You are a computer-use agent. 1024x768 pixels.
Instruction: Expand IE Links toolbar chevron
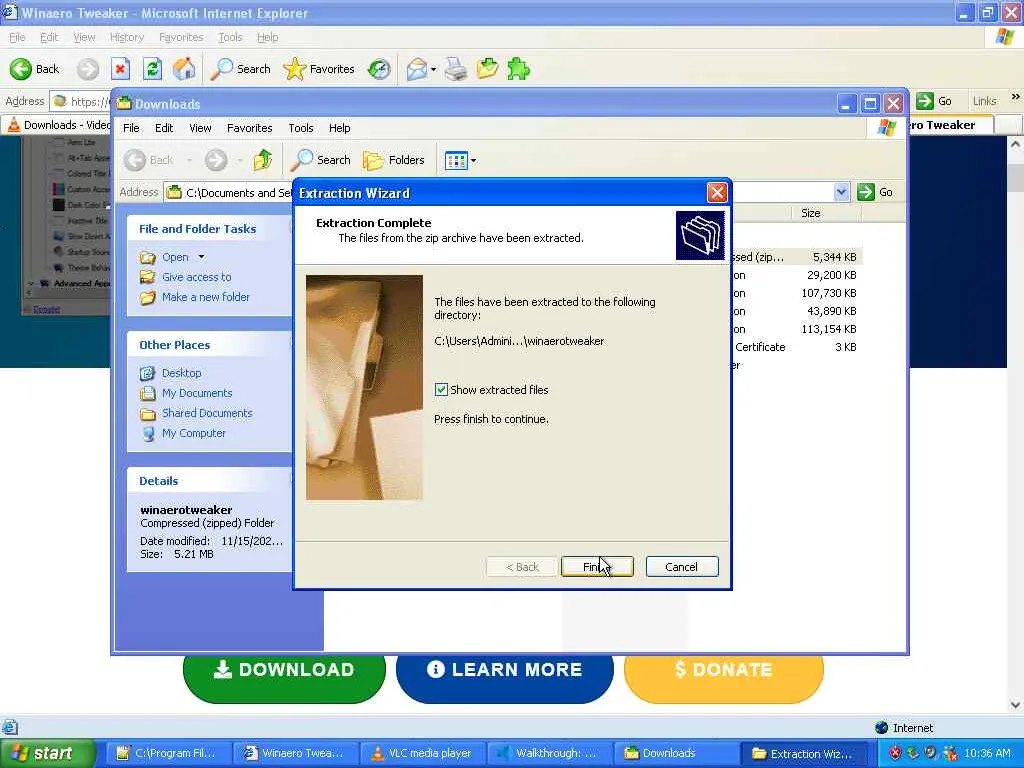1016,97
